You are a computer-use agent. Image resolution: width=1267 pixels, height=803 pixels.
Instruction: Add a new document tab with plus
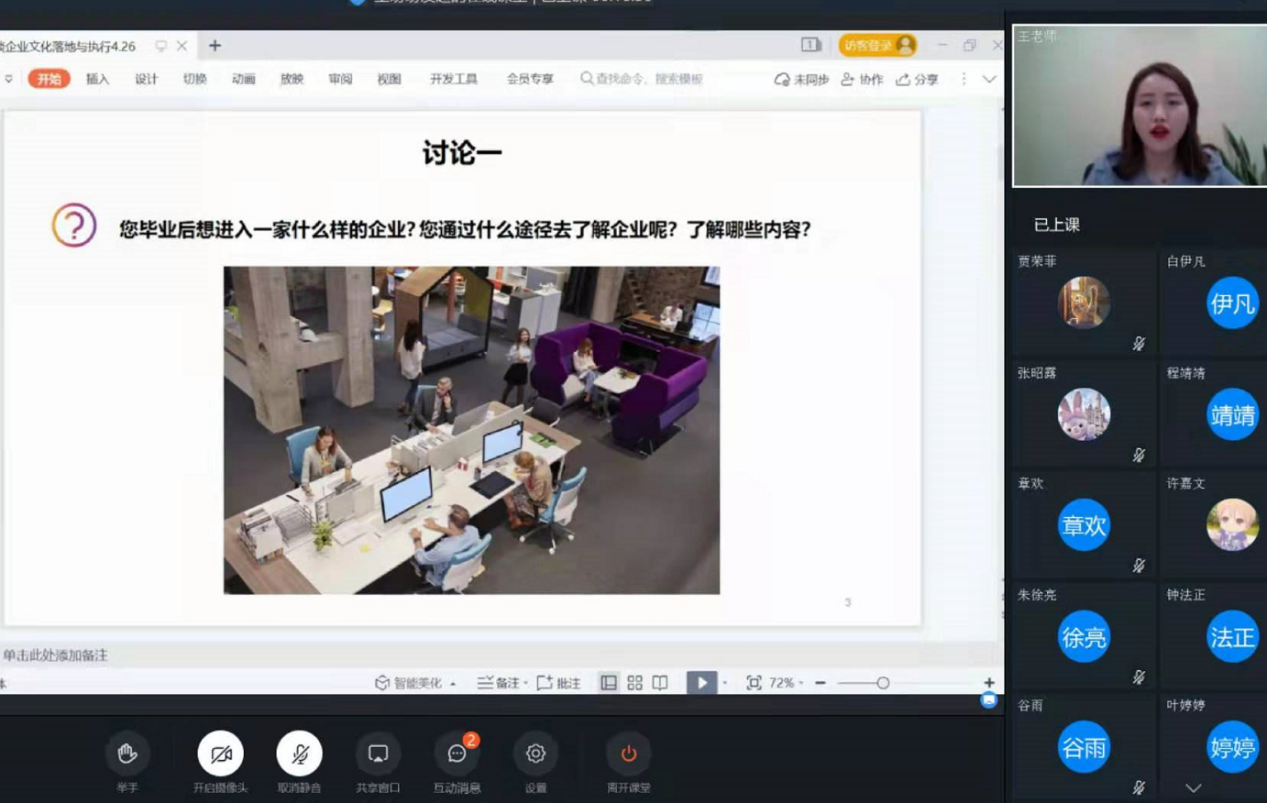pos(214,45)
